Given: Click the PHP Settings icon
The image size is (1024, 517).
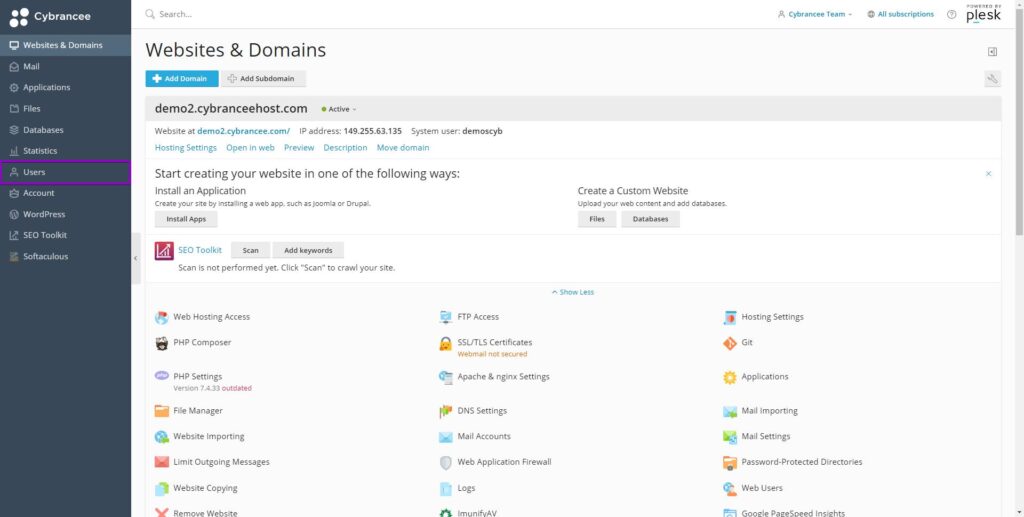Looking at the screenshot, I should point(161,376).
